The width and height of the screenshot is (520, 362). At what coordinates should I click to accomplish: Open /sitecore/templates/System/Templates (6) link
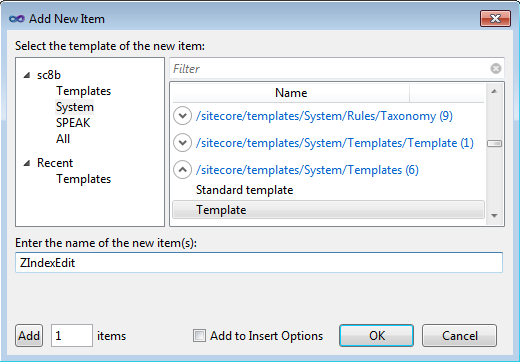[x=307, y=170]
